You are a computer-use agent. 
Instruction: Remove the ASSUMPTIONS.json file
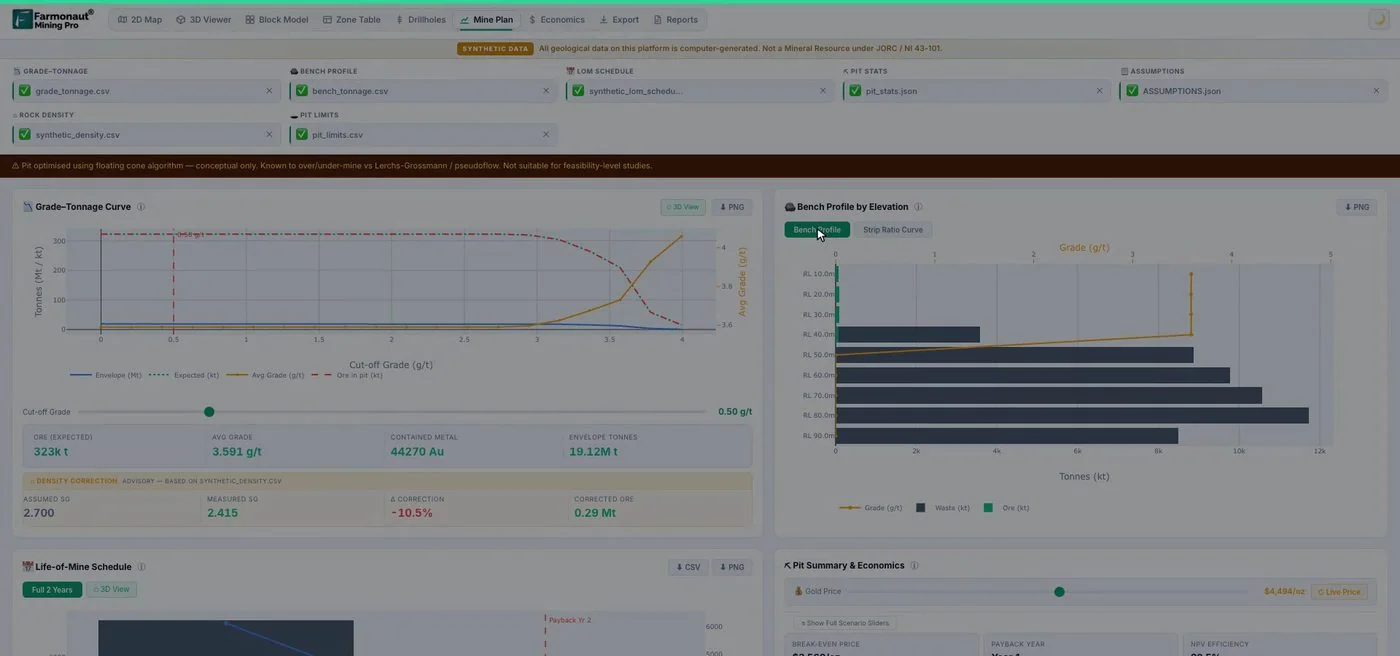(1376, 91)
